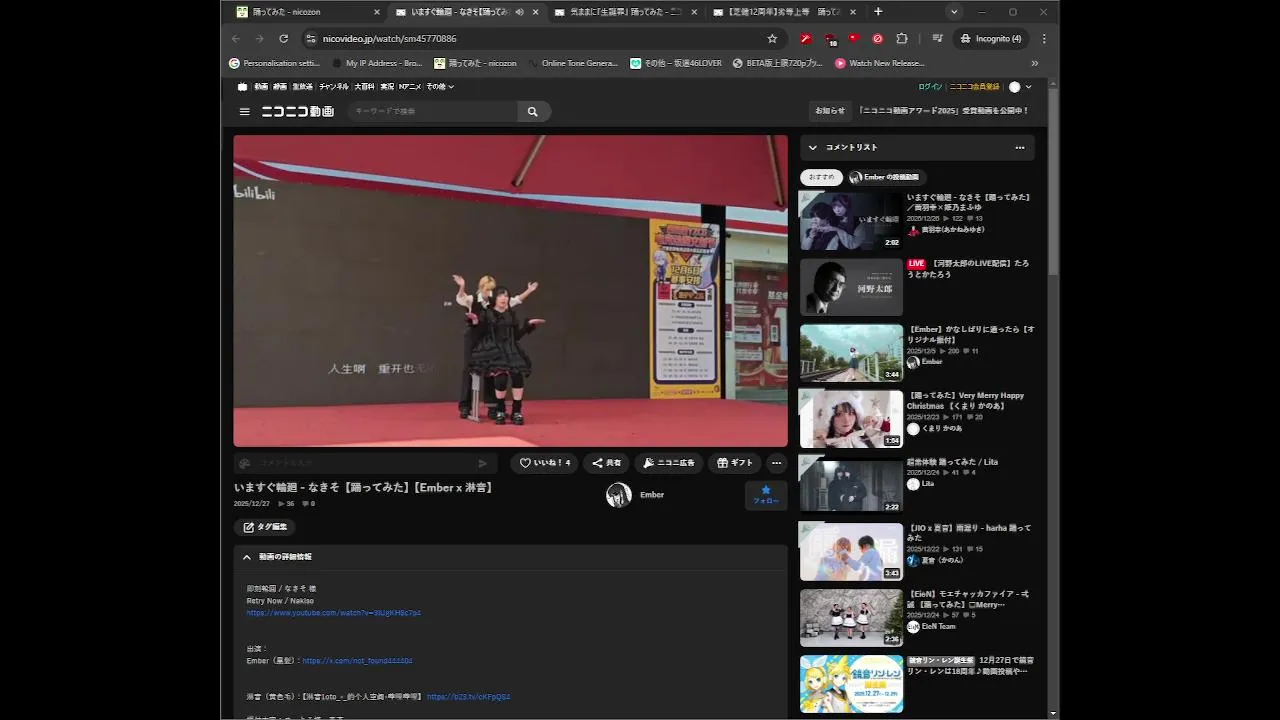Open the b23.tv link in description
This screenshot has width=1280, height=720.
(468, 697)
